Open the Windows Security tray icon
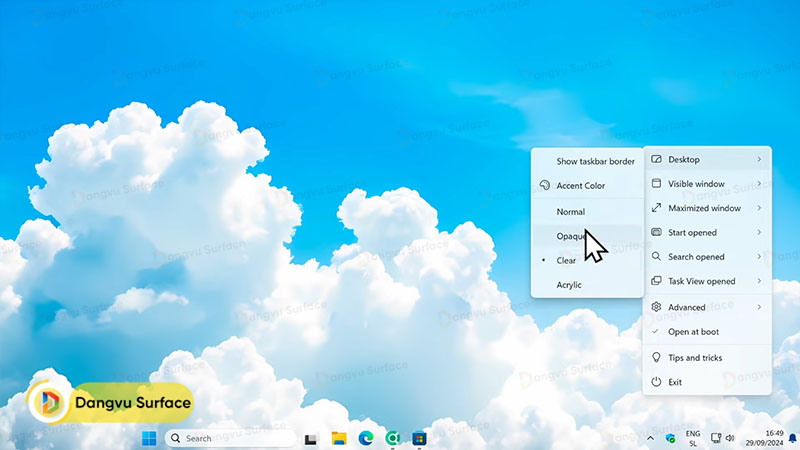Image resolution: width=800 pixels, height=450 pixels. pyautogui.click(x=670, y=438)
